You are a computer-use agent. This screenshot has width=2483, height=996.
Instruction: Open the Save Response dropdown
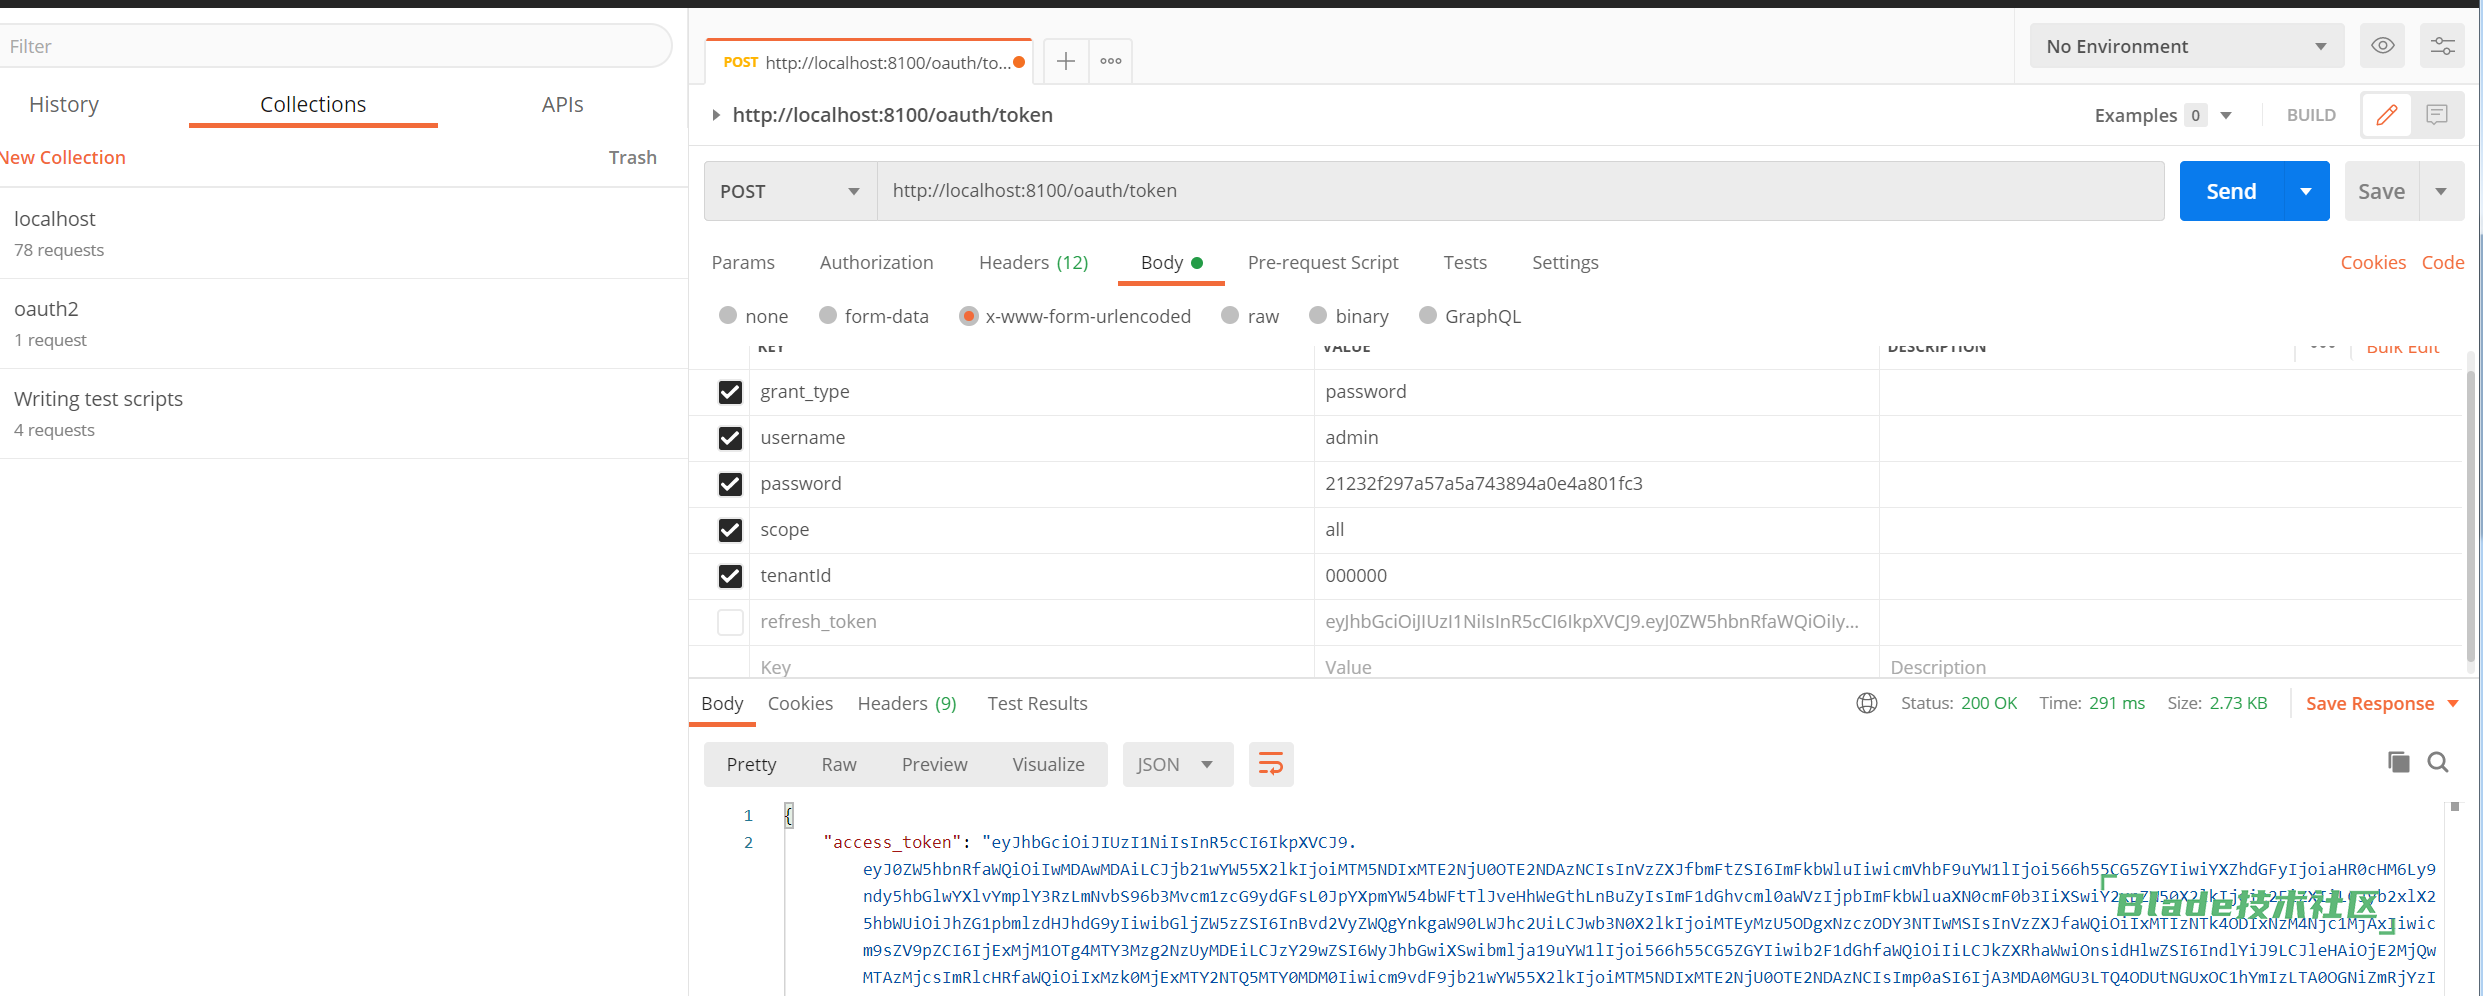pyautogui.click(x=2453, y=704)
